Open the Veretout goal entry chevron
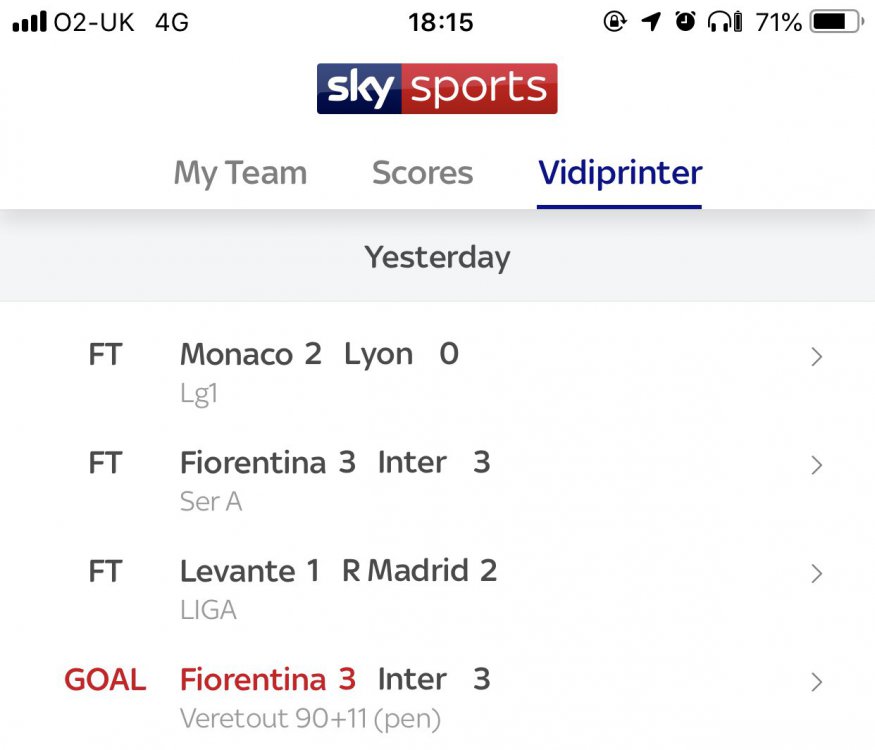Viewport: 875px width, 750px height. coord(816,682)
